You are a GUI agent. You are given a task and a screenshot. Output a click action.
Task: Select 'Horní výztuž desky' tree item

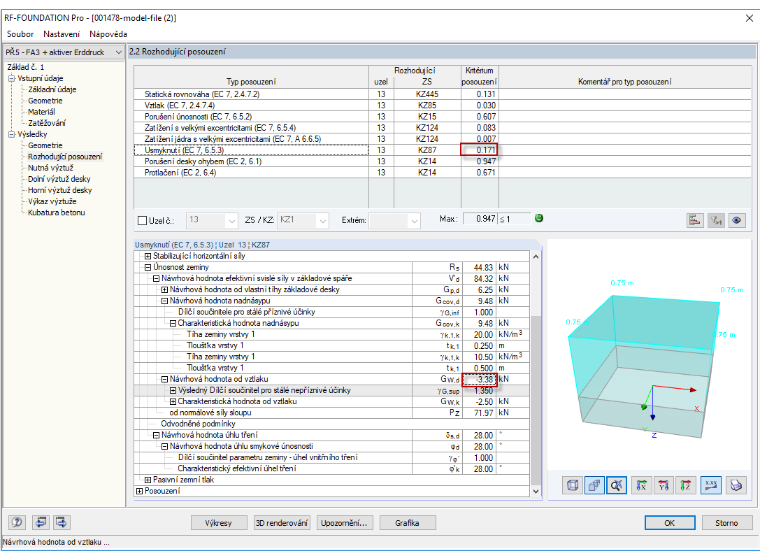(x=60, y=190)
